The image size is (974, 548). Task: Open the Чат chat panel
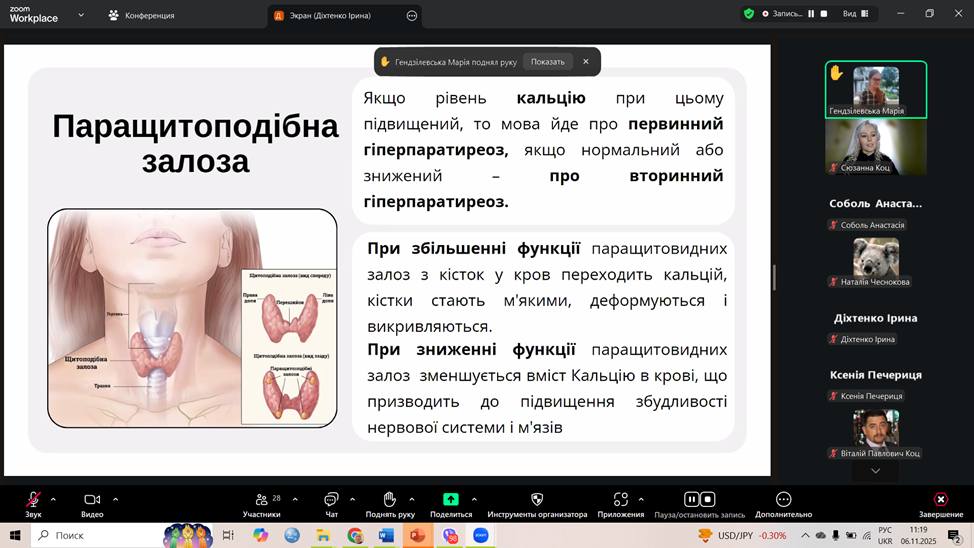(x=331, y=499)
